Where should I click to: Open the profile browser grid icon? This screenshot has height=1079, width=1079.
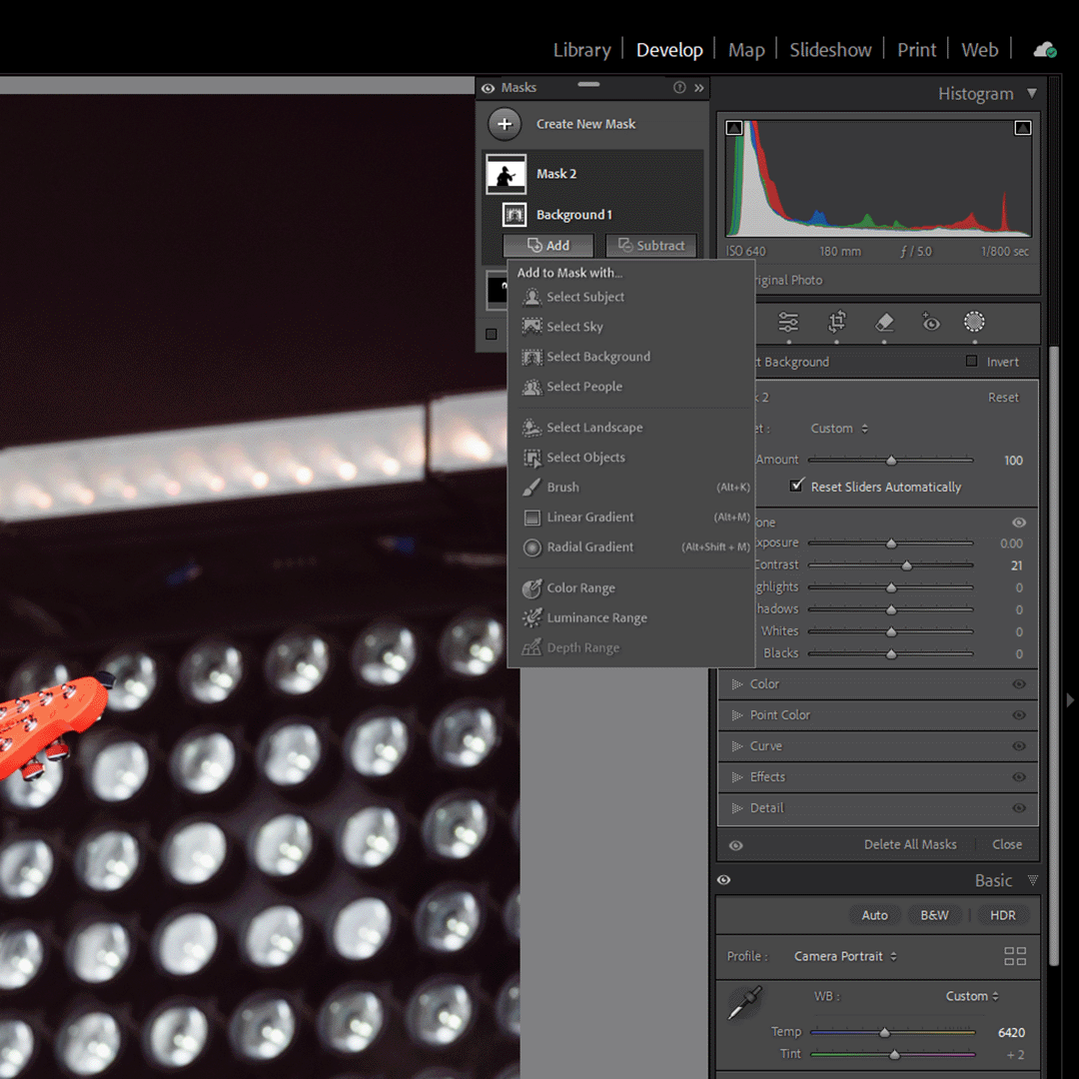click(x=1015, y=956)
